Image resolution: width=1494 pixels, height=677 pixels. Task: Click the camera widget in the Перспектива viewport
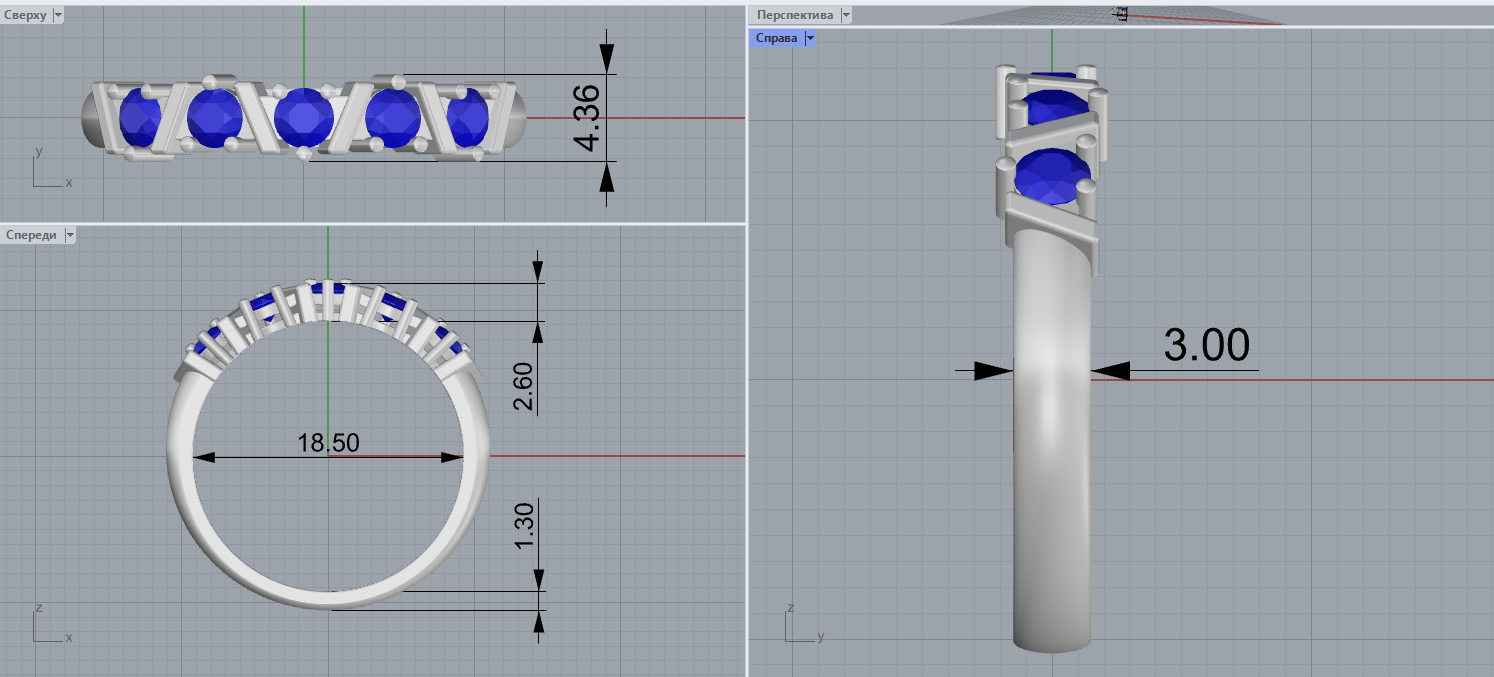[1121, 13]
